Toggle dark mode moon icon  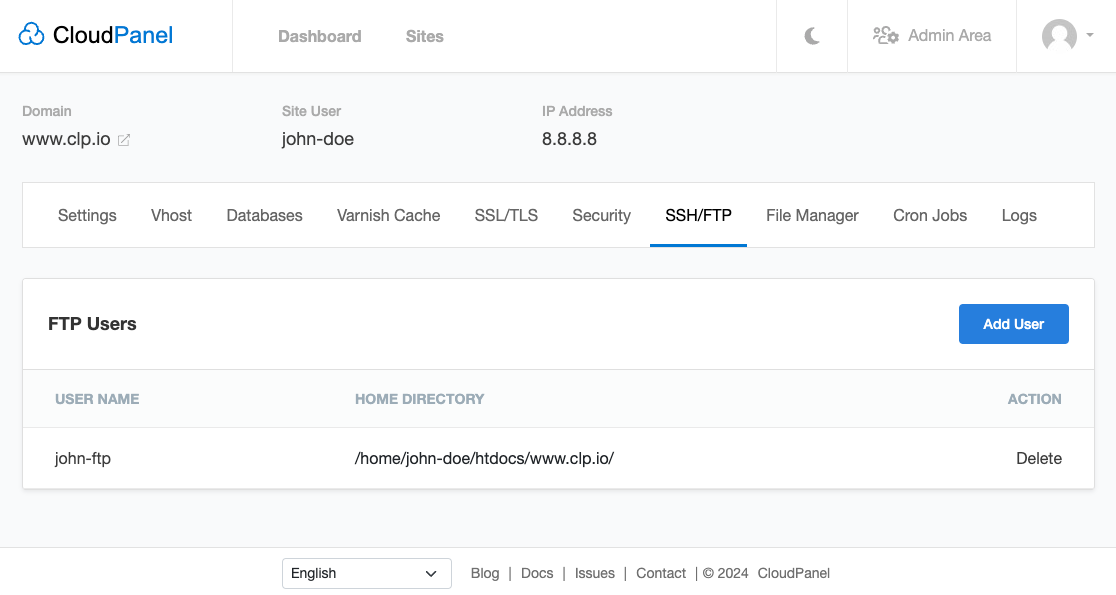[x=812, y=36]
